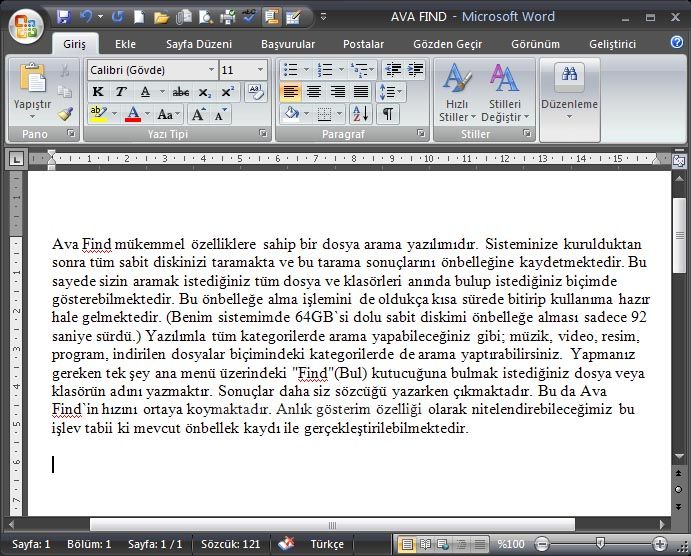The width and height of the screenshot is (691, 556).
Task: Click vertical scrollbar thumb
Action: tap(680, 235)
